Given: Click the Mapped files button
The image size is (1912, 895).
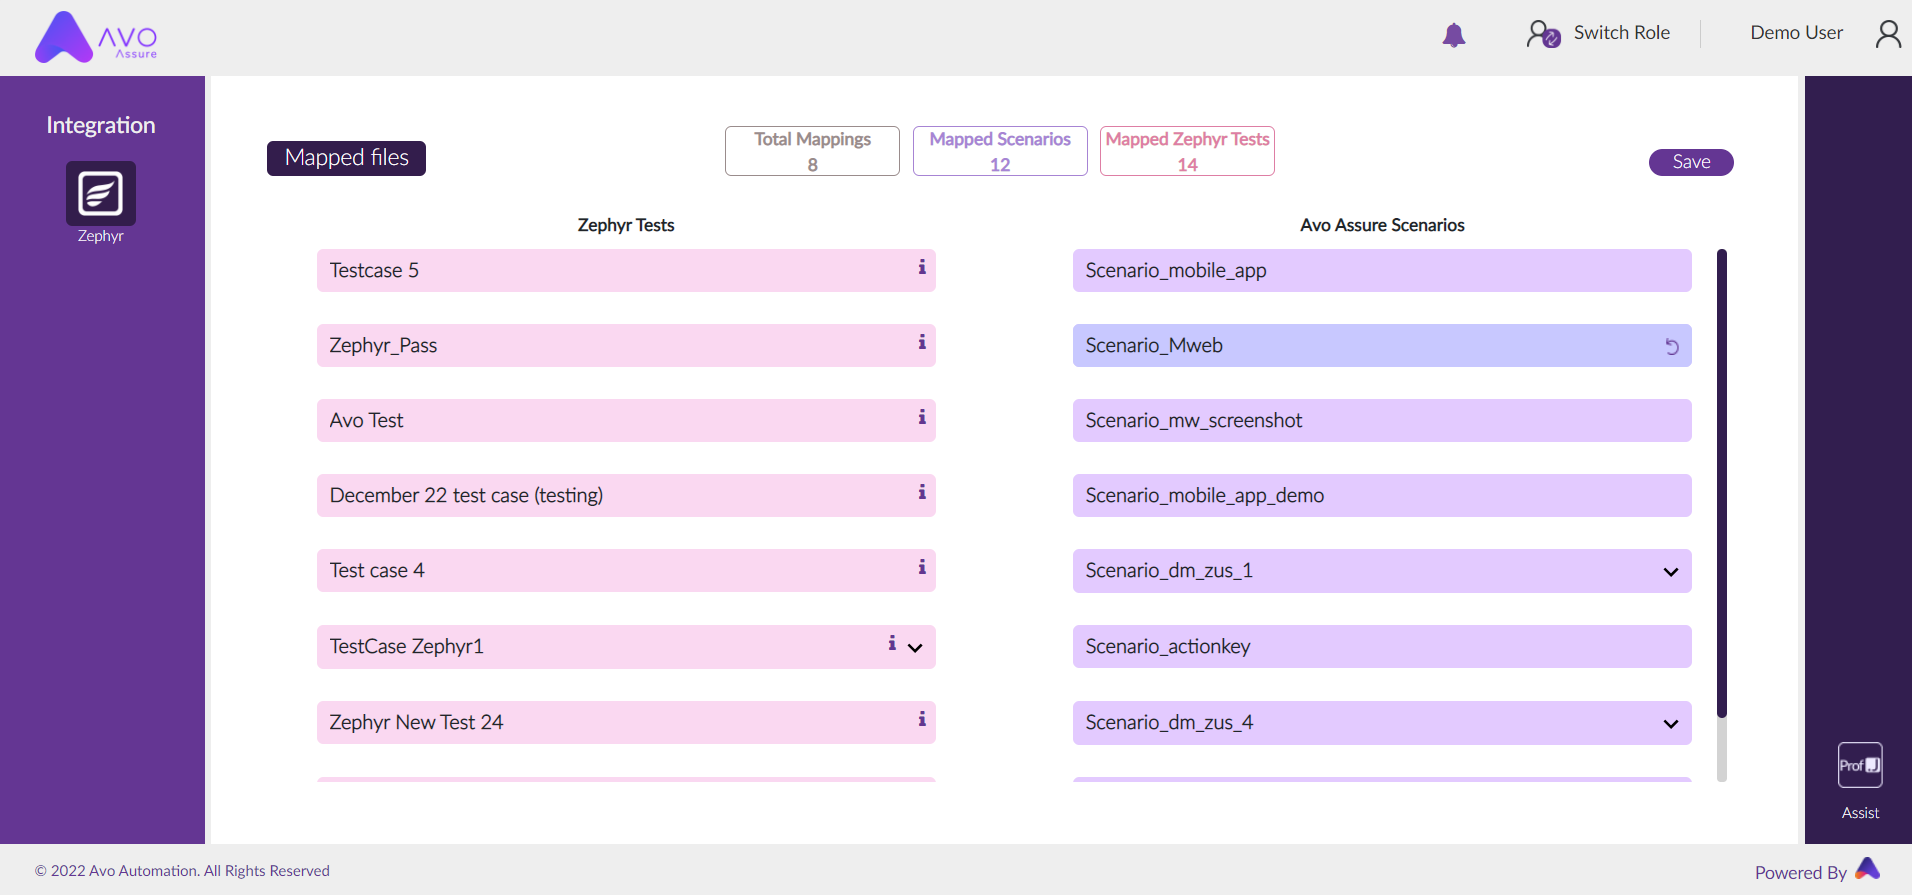Looking at the screenshot, I should coord(346,158).
